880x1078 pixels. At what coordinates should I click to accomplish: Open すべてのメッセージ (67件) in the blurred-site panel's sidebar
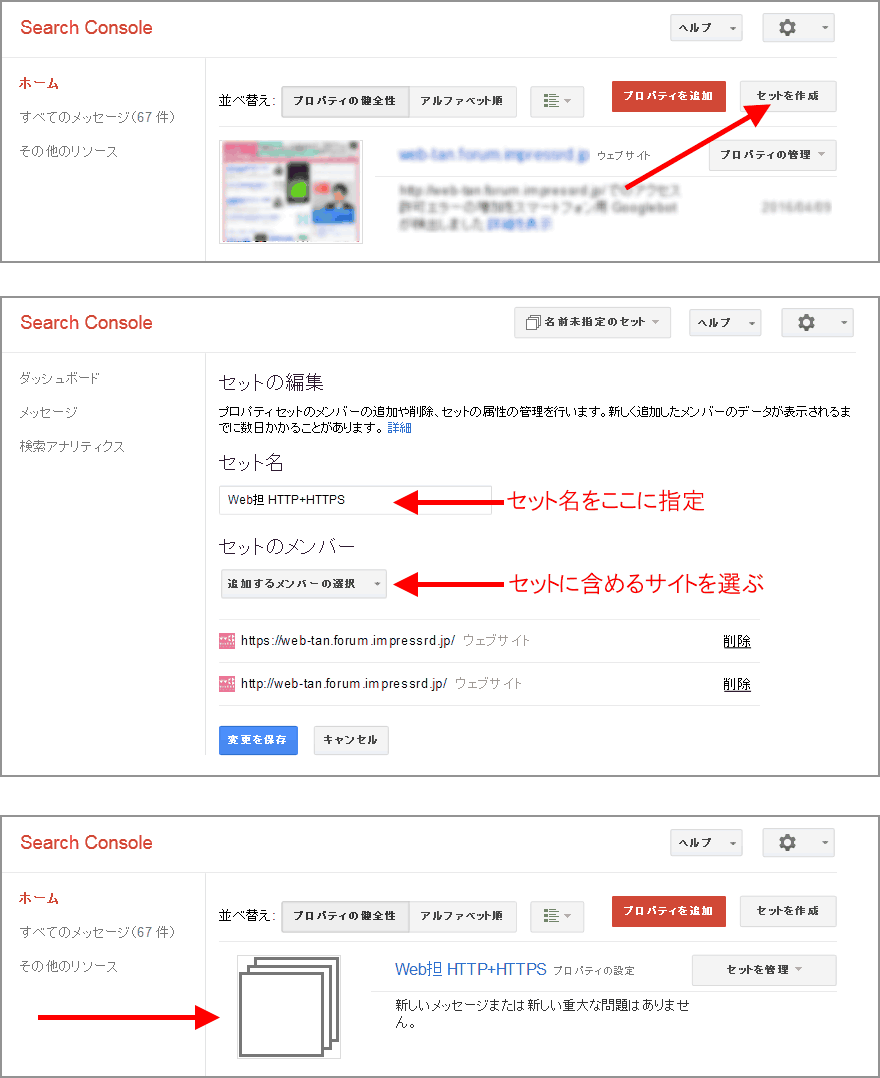click(x=97, y=118)
